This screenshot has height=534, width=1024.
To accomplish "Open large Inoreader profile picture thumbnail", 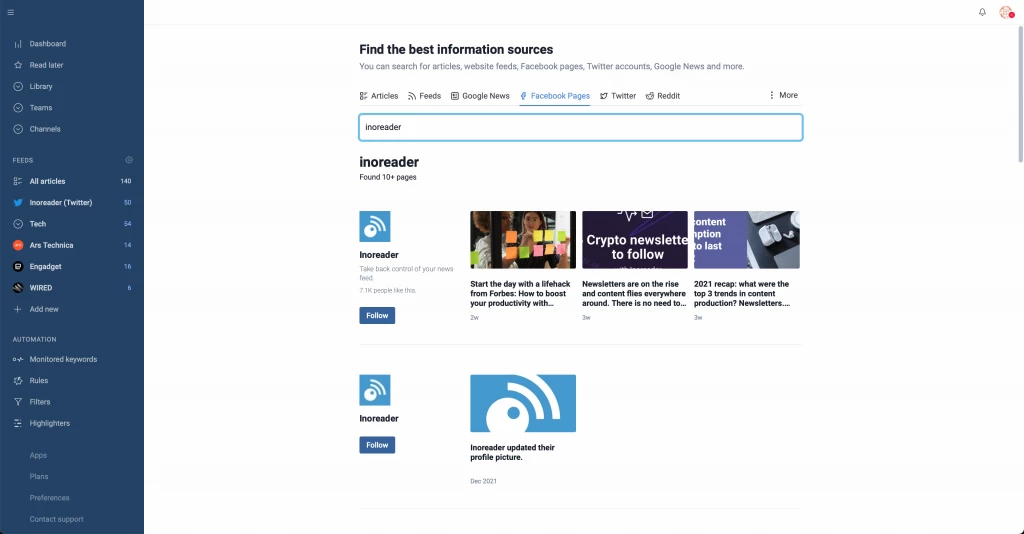I will 523,403.
